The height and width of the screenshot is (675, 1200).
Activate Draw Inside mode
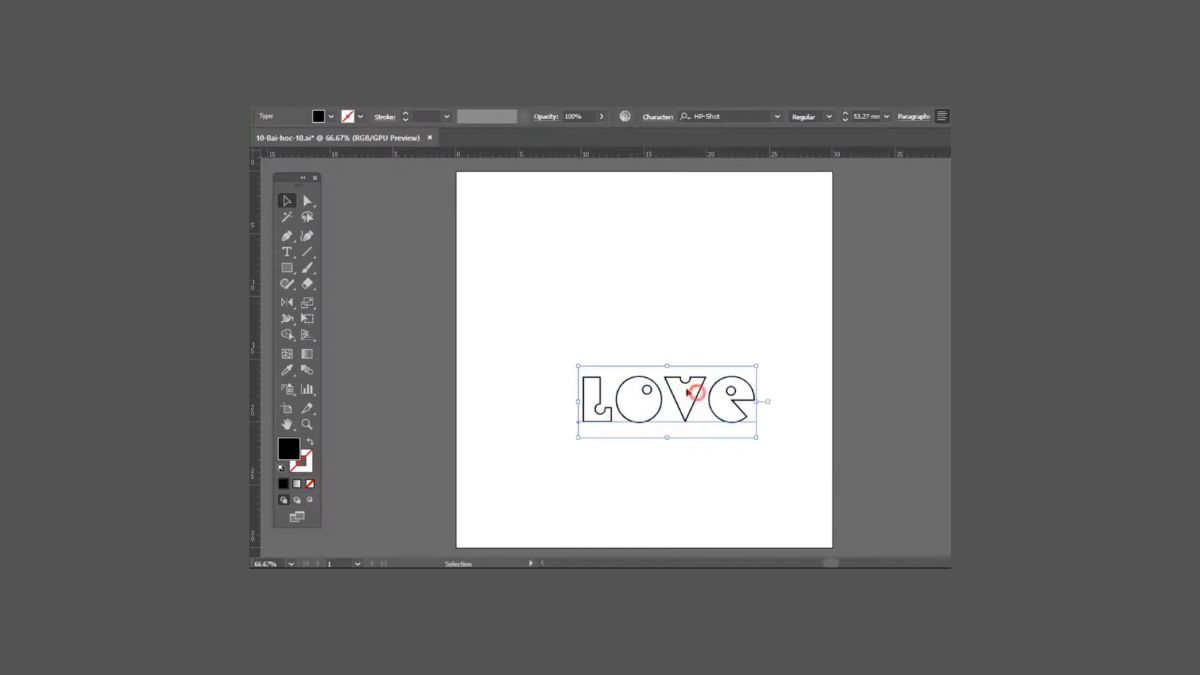pos(309,499)
